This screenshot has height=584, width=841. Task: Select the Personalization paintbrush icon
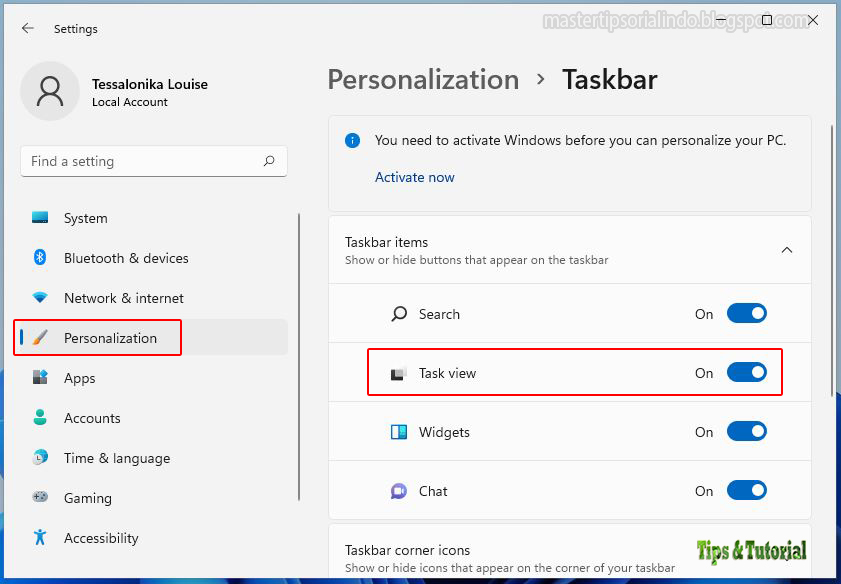click(x=40, y=337)
